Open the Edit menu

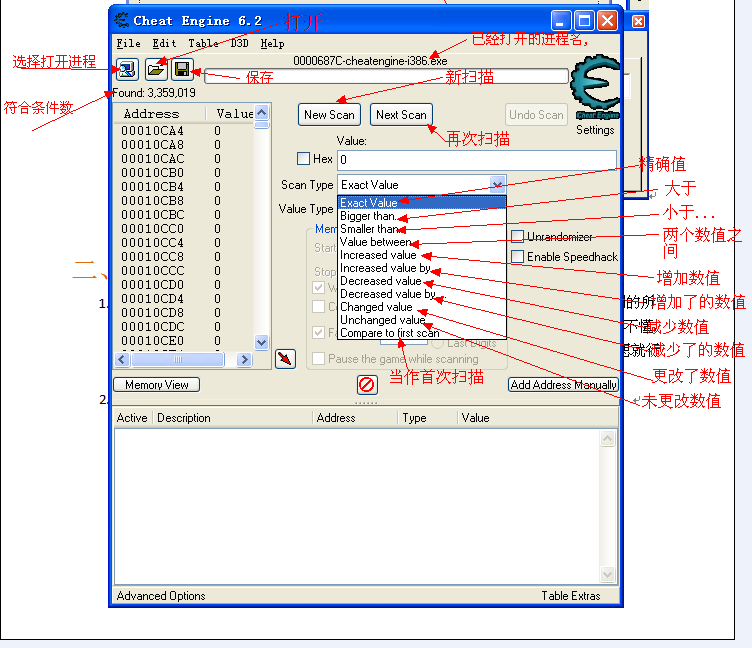coord(164,44)
